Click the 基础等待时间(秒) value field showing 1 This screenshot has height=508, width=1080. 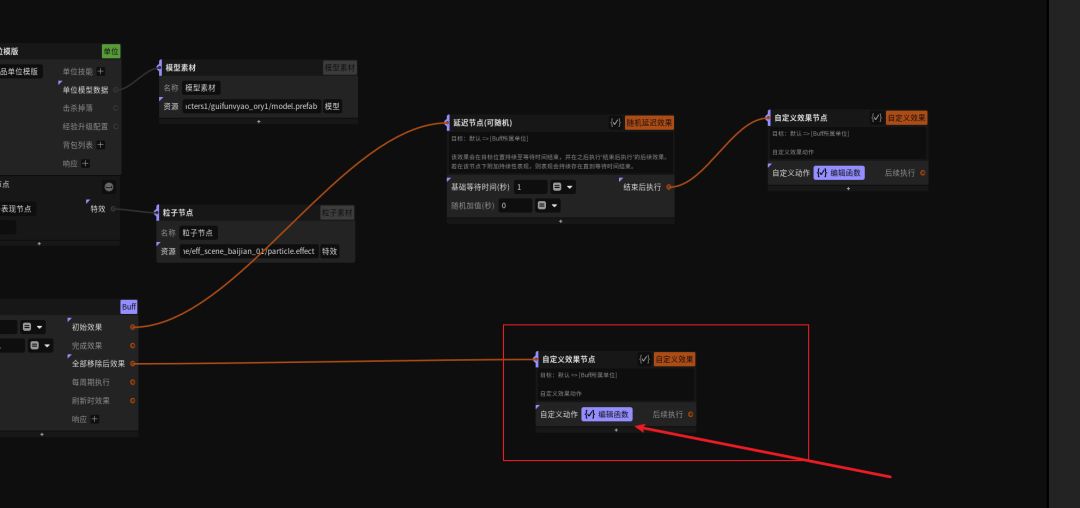pyautogui.click(x=530, y=187)
